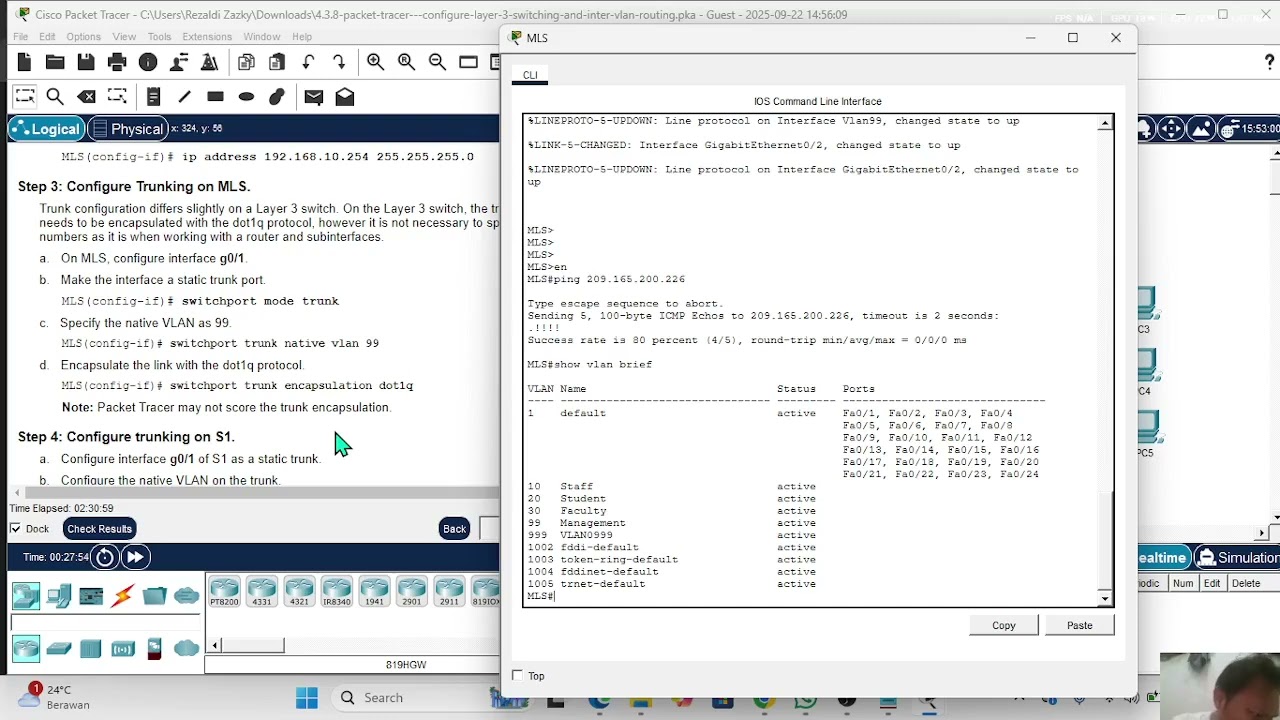Image resolution: width=1280 pixels, height=720 pixels.
Task: Switch to Physical workspace view
Action: (x=126, y=129)
